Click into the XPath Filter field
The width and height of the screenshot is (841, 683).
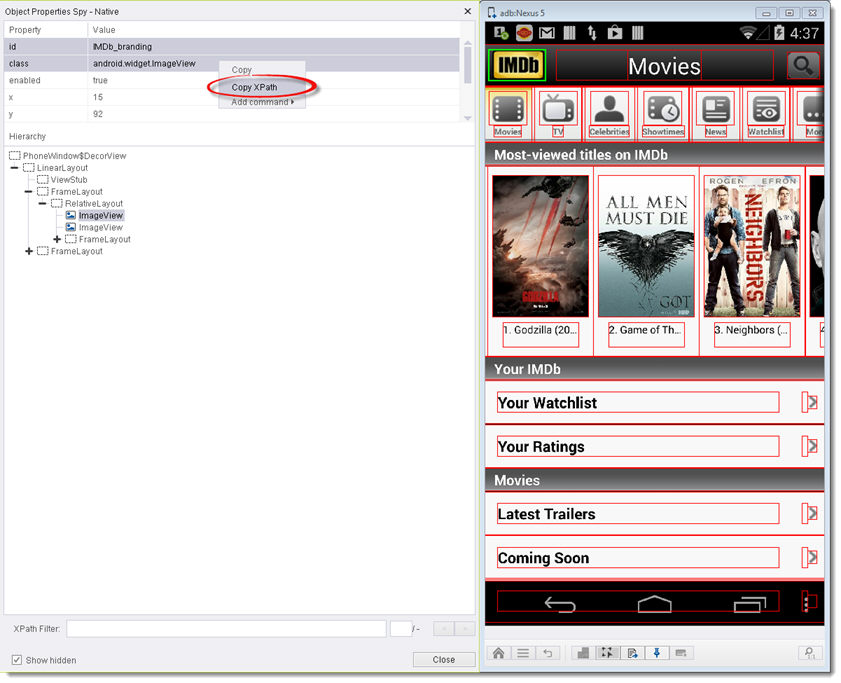[x=226, y=629]
